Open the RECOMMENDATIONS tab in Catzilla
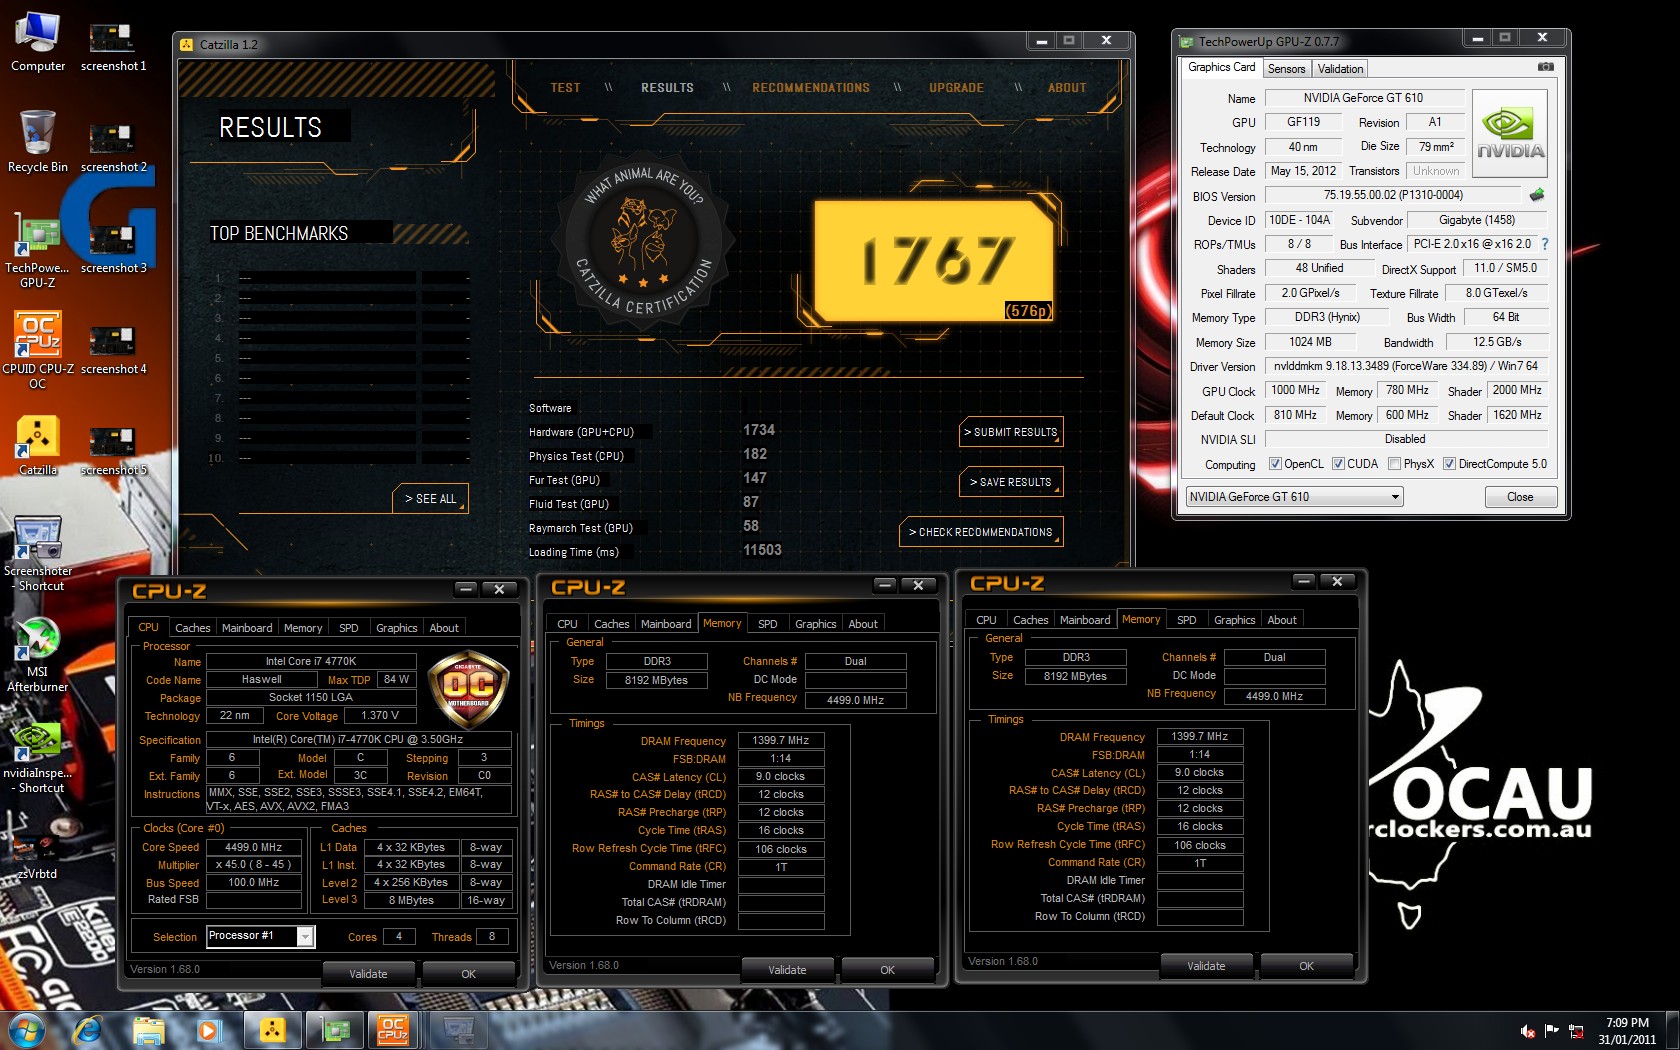This screenshot has height=1050, width=1680. [810, 88]
